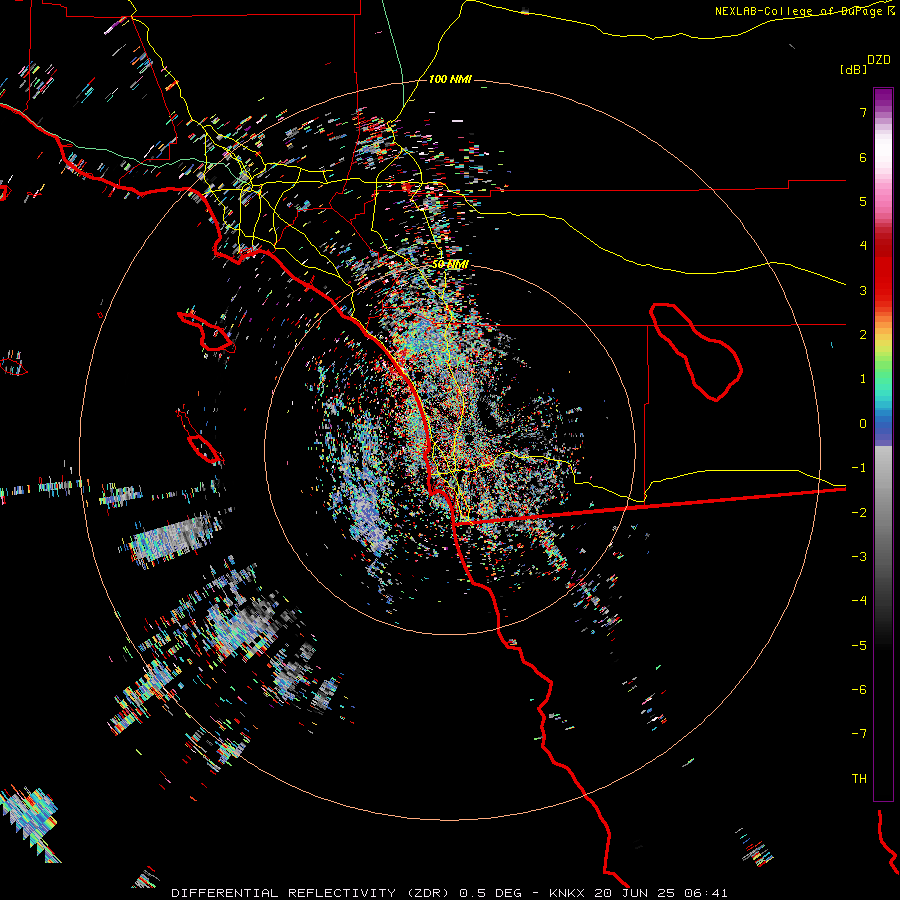Viewport: 900px width, 900px height.
Task: Click the 3 dB scale label
Action: 863,290
